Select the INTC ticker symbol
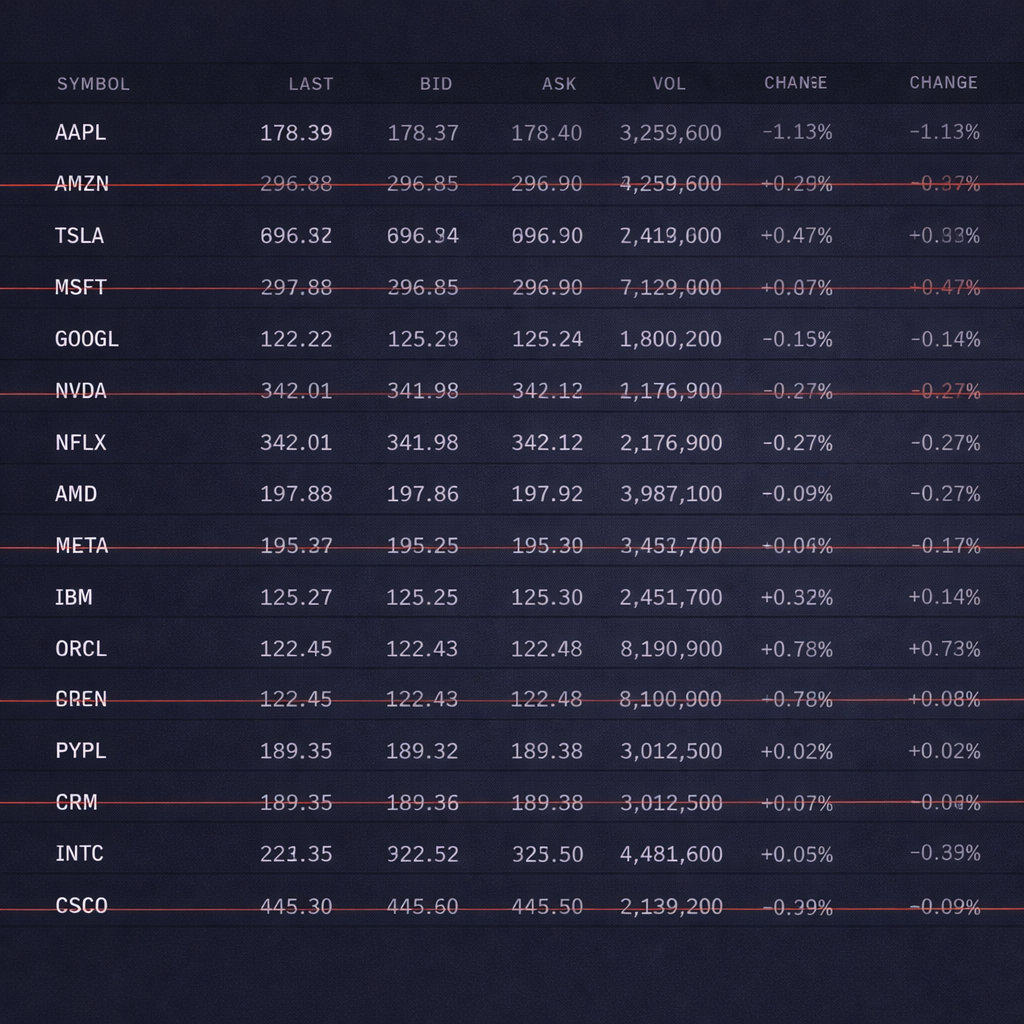Image resolution: width=1024 pixels, height=1024 pixels. click(x=79, y=854)
